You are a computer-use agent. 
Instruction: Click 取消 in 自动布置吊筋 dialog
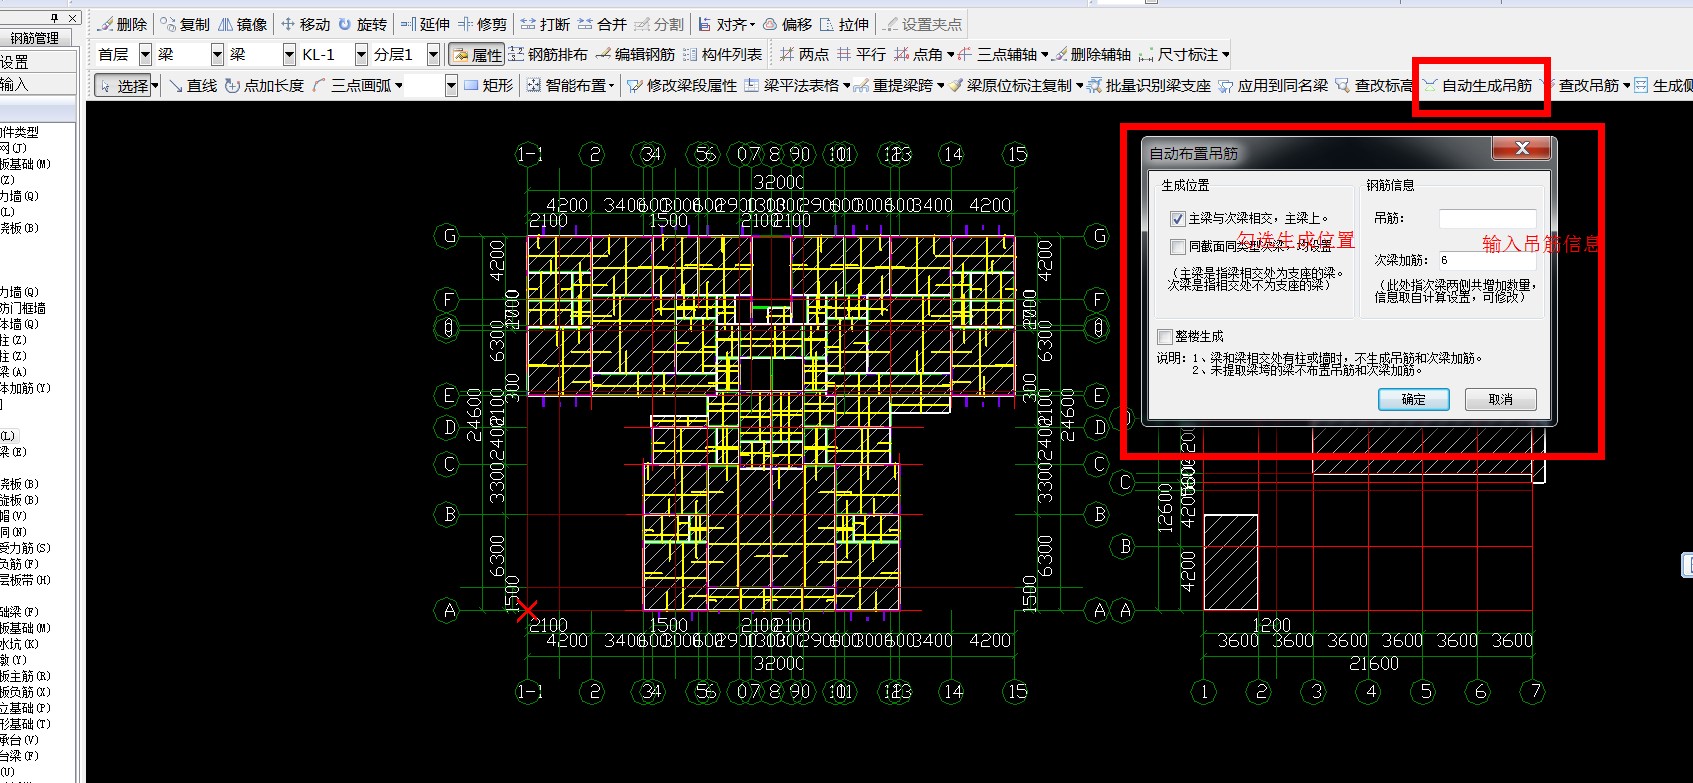click(x=1500, y=399)
